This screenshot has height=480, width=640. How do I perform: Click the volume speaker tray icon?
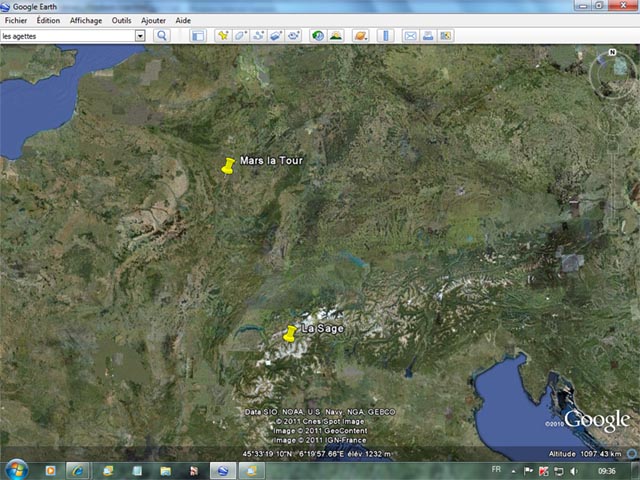click(x=574, y=471)
